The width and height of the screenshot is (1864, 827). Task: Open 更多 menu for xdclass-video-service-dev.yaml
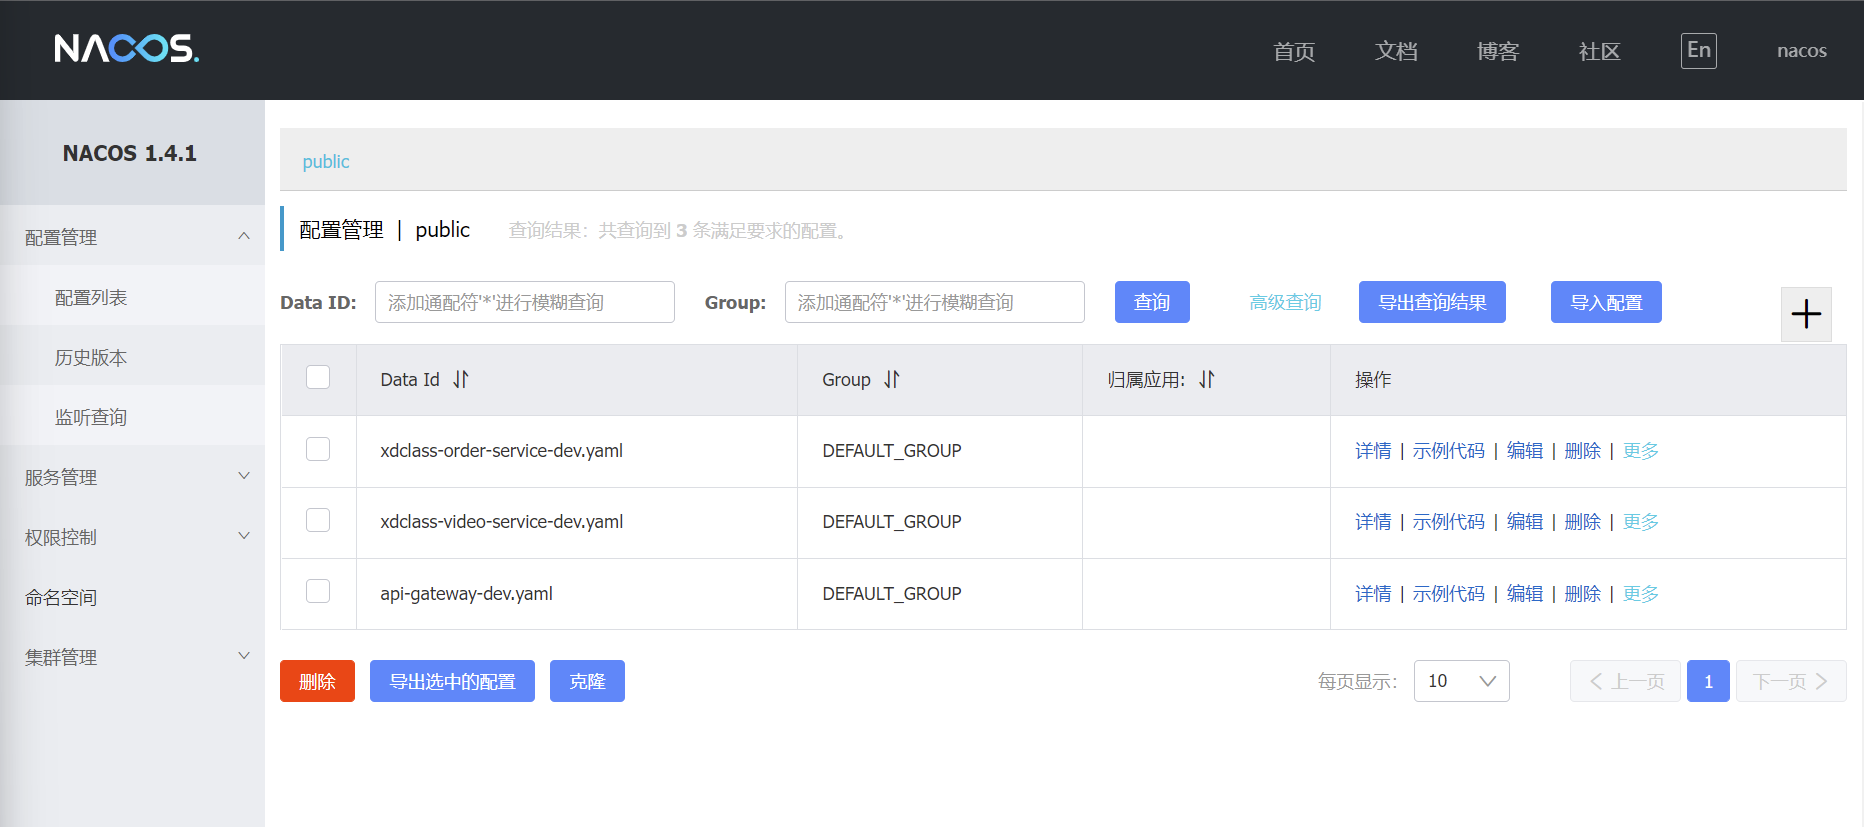(x=1640, y=522)
